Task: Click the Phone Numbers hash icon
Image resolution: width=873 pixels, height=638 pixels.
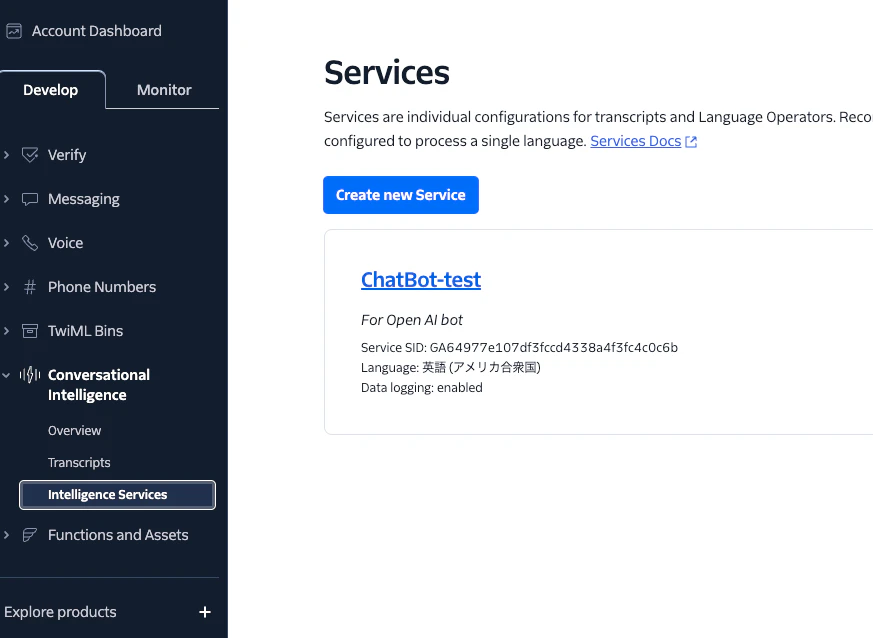Action: [30, 287]
